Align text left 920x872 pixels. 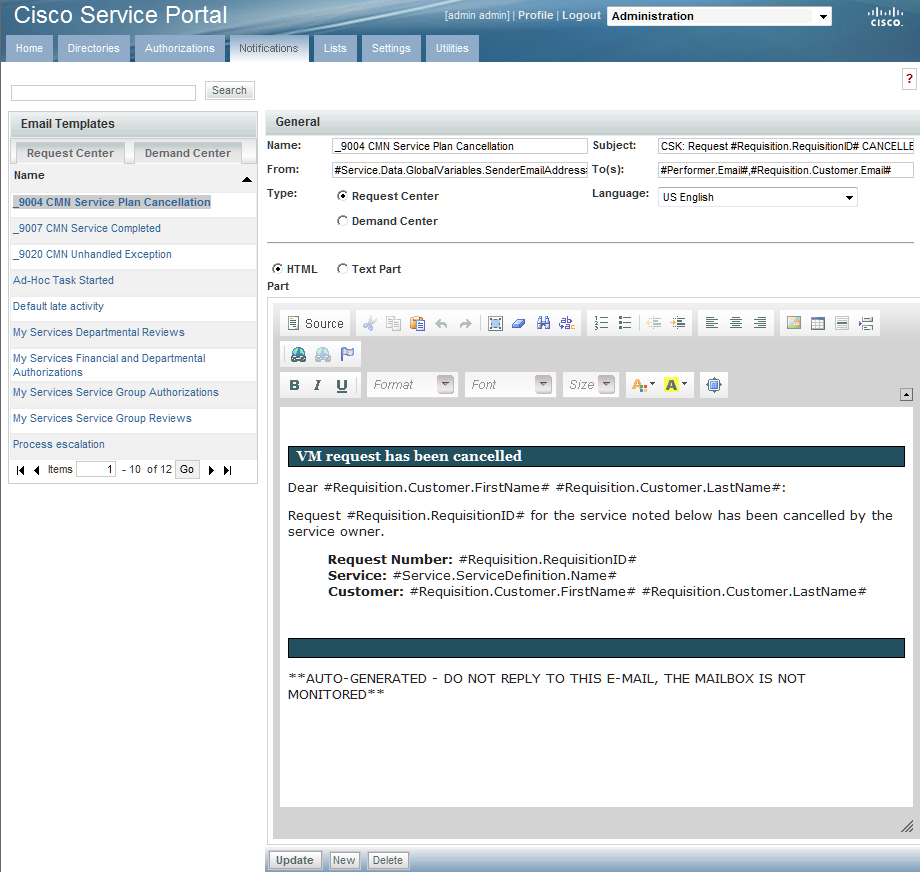click(x=712, y=323)
